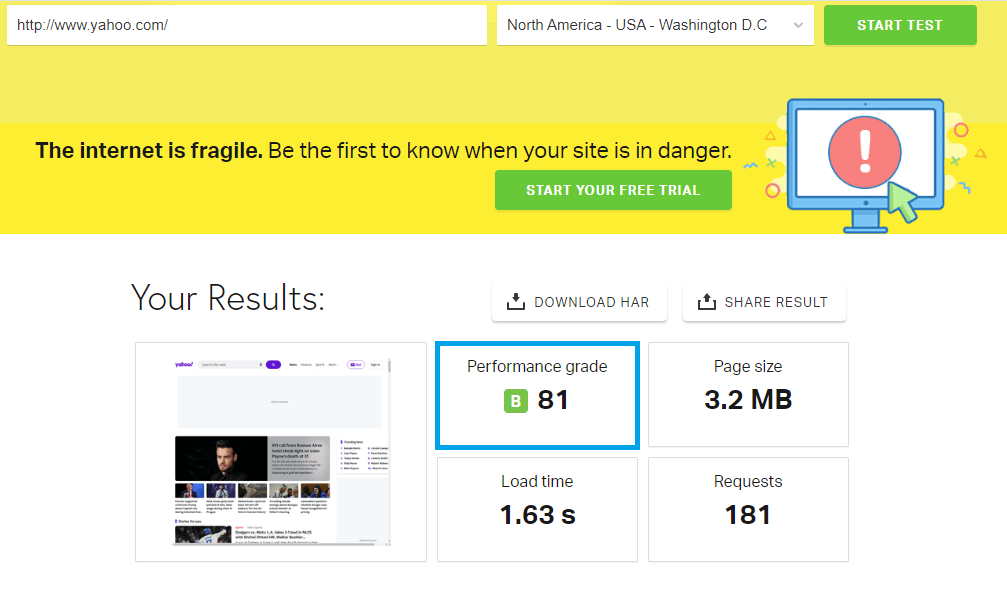The image size is (1007, 590).
Task: Click the Load time result card
Action: coord(537,509)
